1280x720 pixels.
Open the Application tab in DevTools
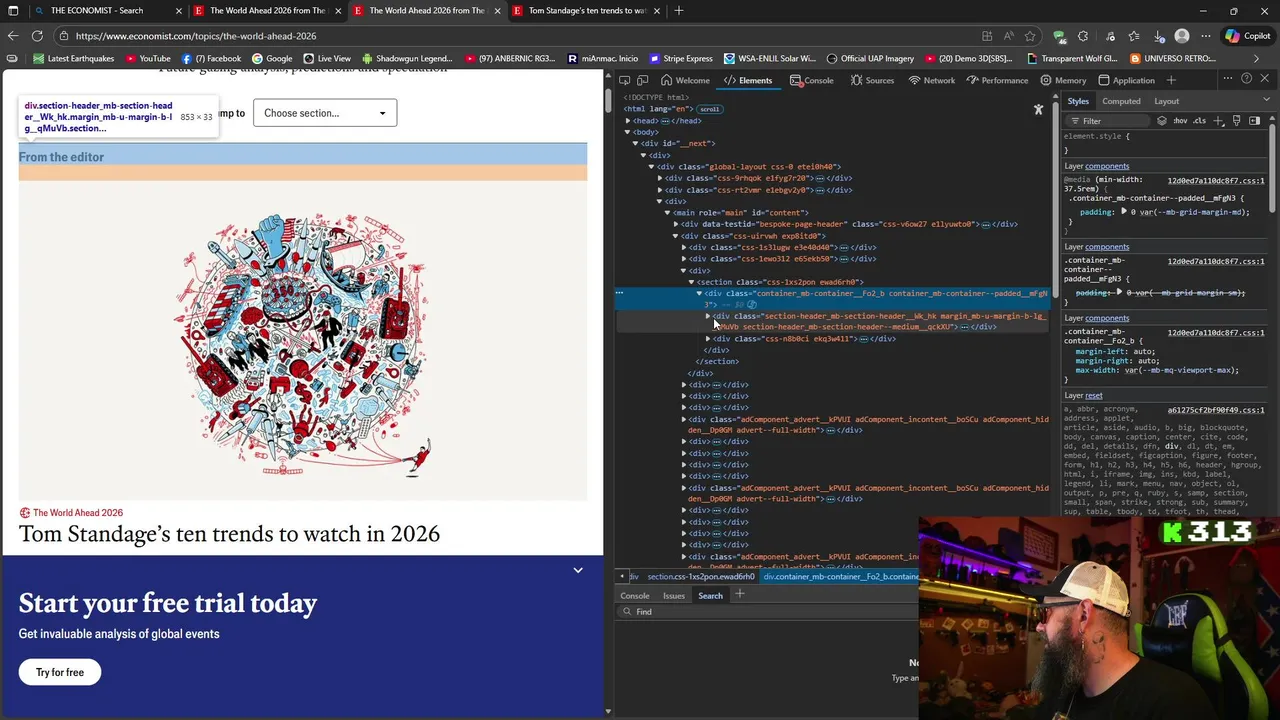pos(1126,80)
